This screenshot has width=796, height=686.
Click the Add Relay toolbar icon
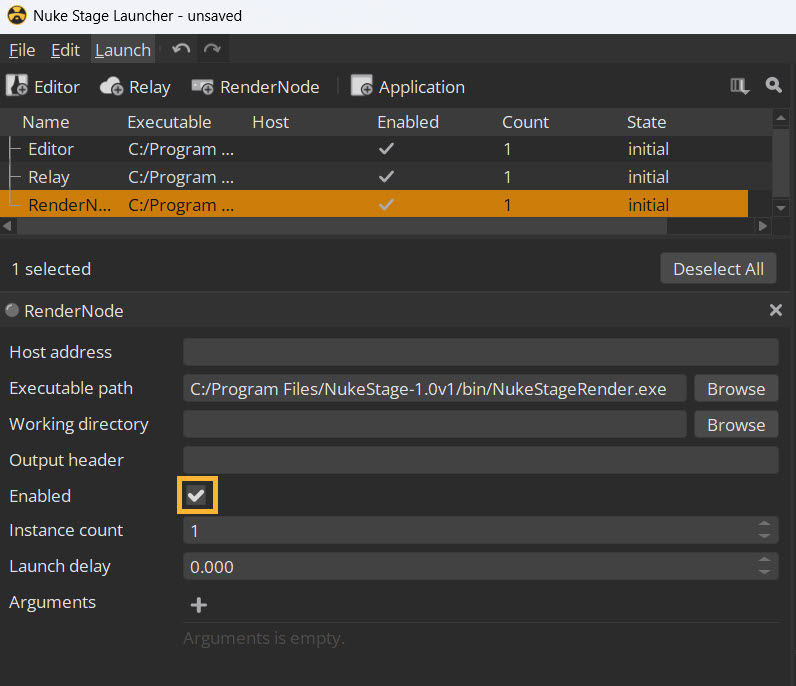tap(112, 87)
